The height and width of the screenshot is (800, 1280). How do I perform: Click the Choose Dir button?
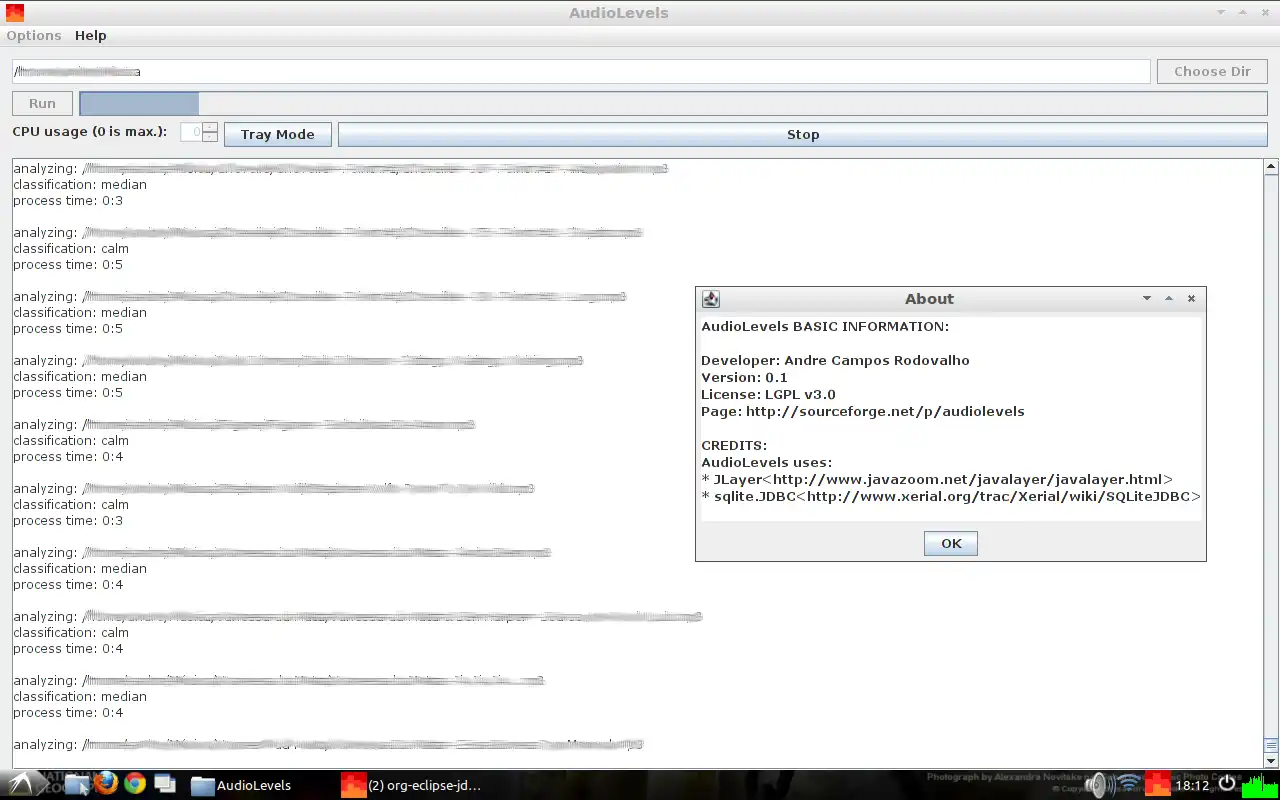pyautogui.click(x=1212, y=72)
